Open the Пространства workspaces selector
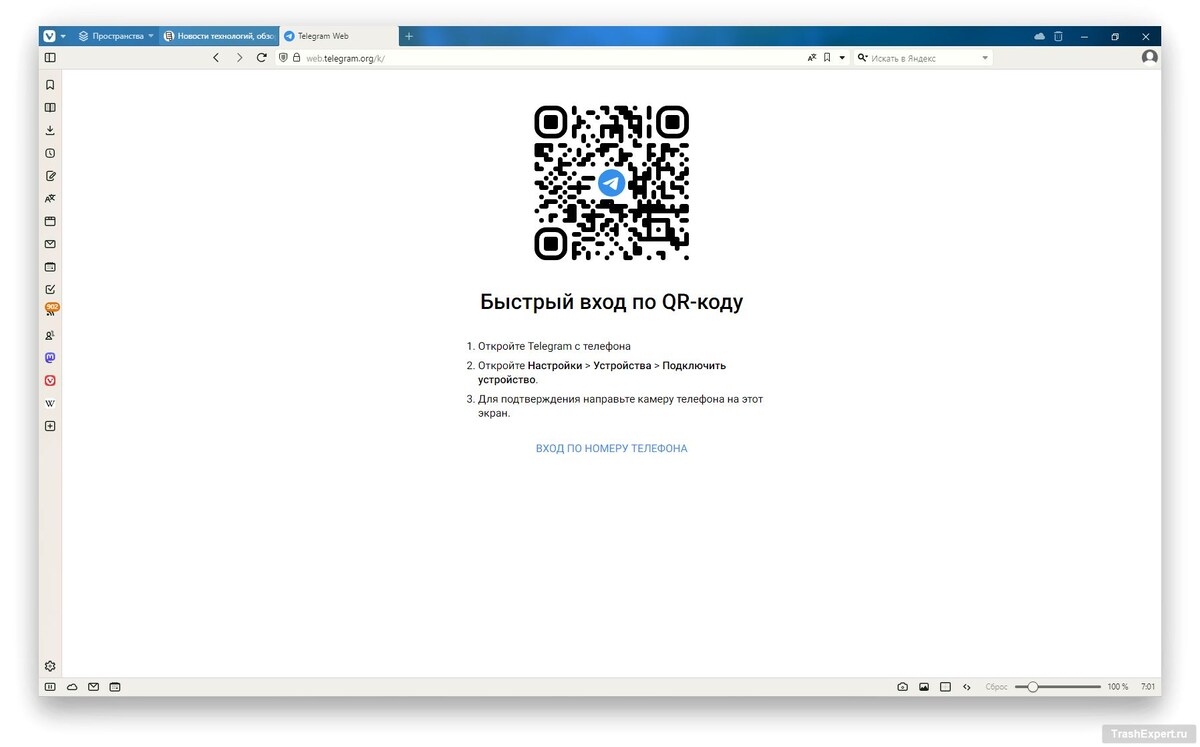The height and width of the screenshot is (747, 1200). 116,36
